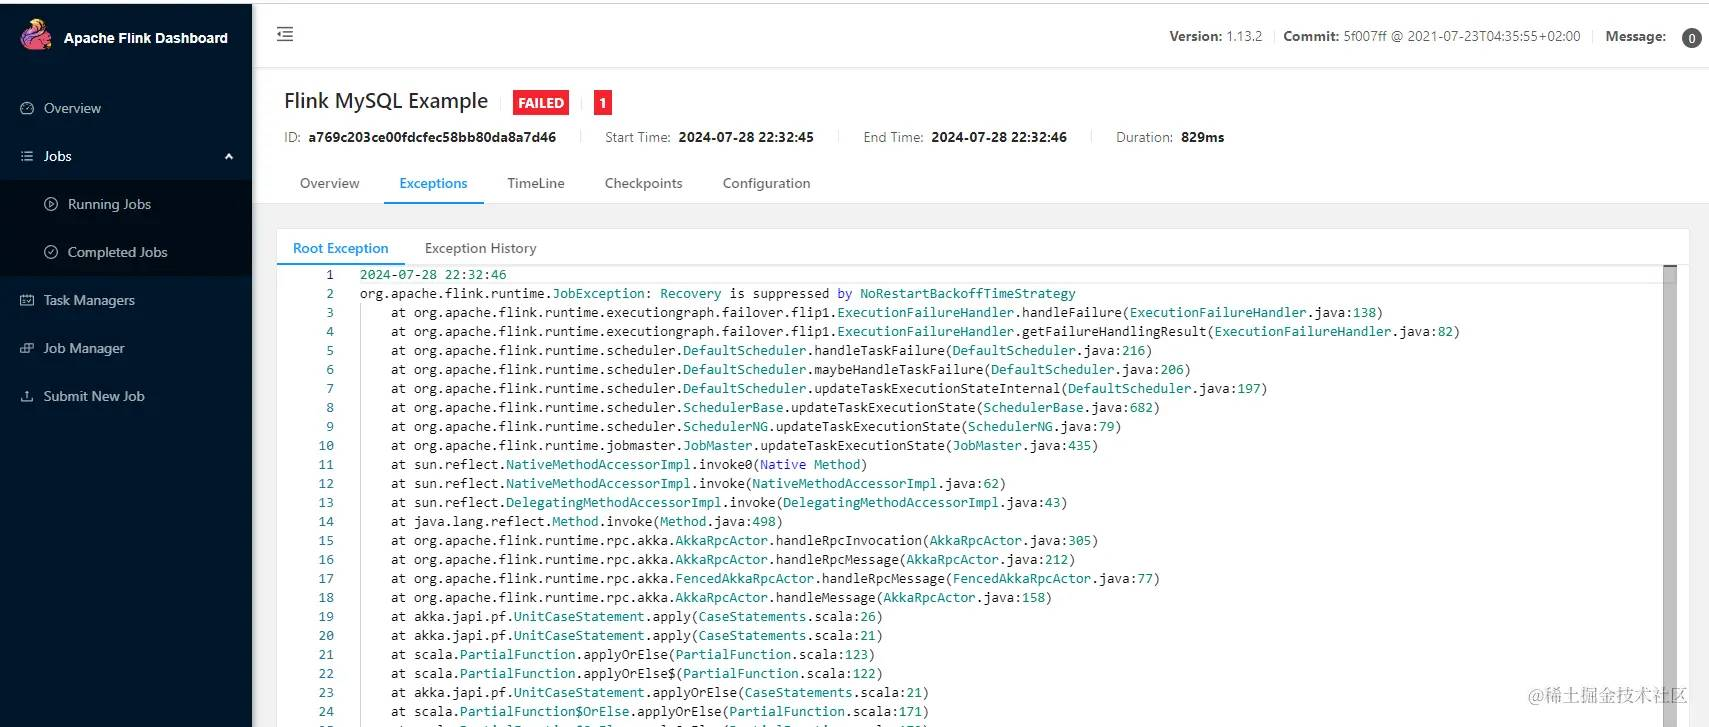Click the Running Jobs play-circle icon
Image resolution: width=1709 pixels, height=727 pixels.
click(x=51, y=204)
